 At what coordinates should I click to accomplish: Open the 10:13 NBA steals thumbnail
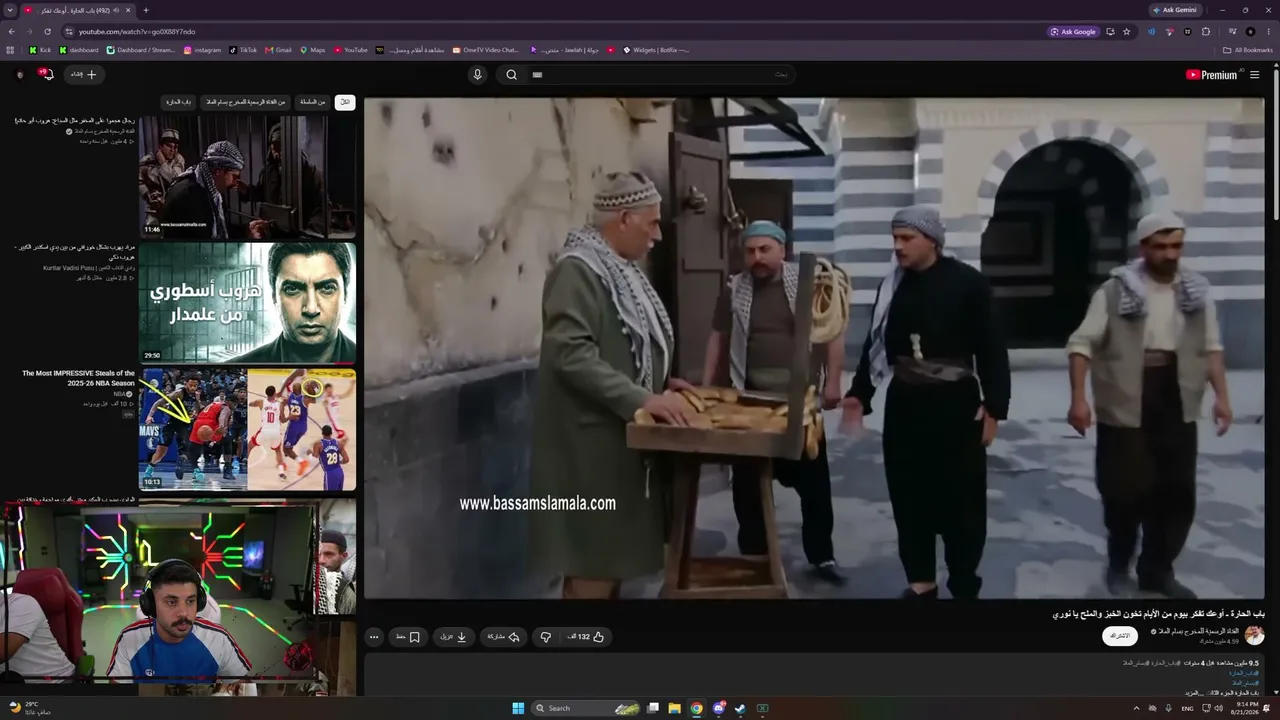click(x=247, y=429)
